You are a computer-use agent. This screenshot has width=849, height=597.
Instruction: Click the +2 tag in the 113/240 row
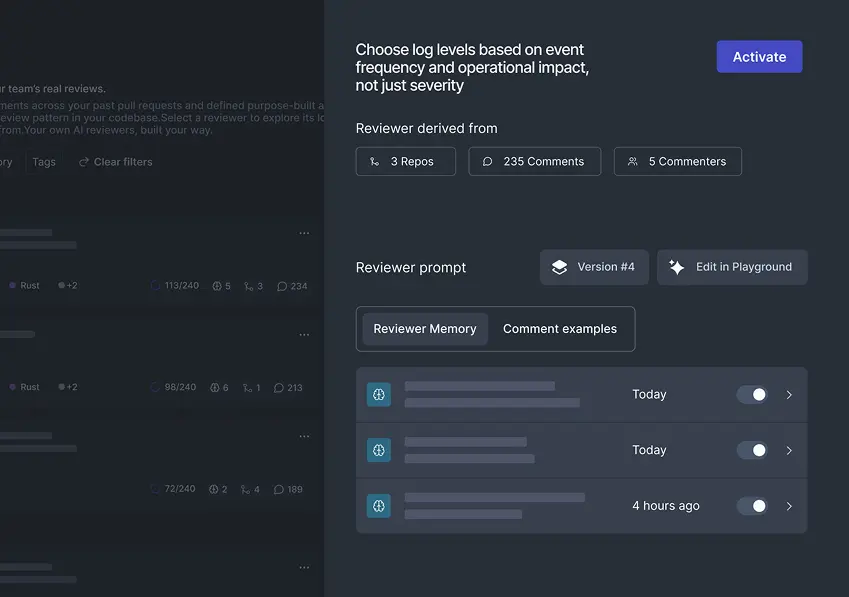pos(68,285)
